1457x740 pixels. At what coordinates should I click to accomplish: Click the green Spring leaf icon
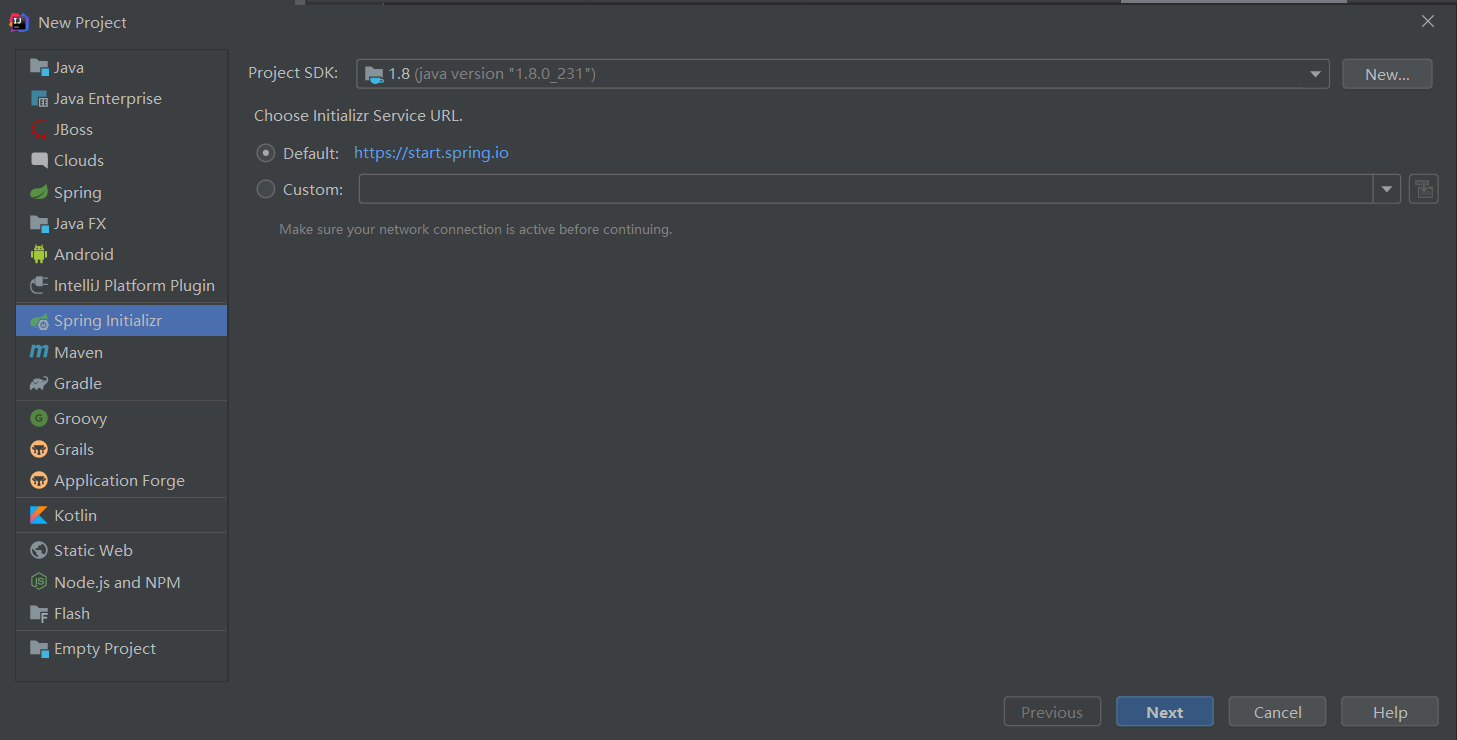tap(39, 192)
